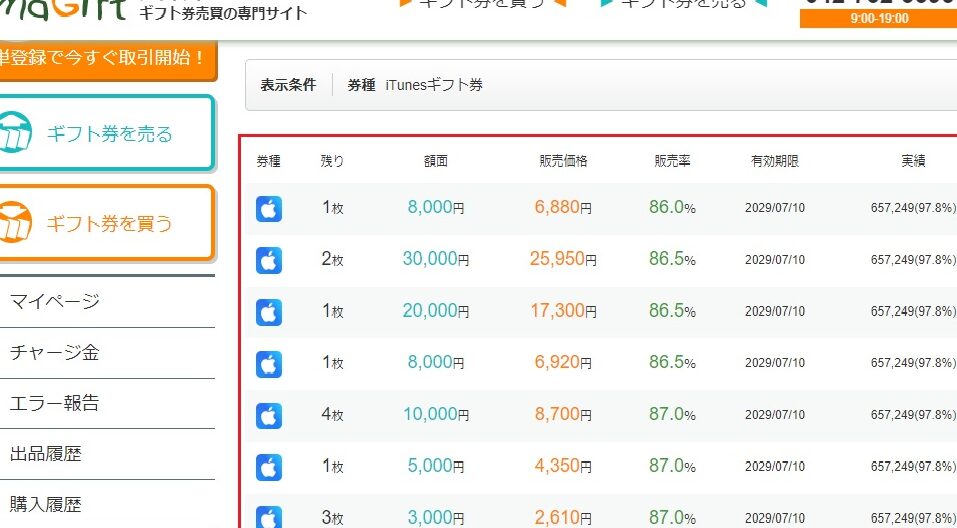Click the ticket icon on the ギフト券を買う button
957x528 pixels.
pos(16,223)
